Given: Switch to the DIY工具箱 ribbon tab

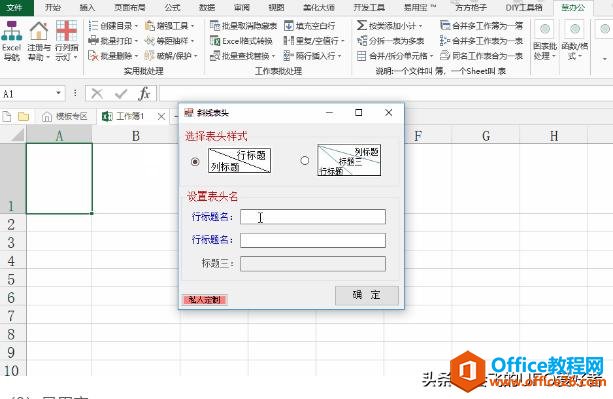Looking at the screenshot, I should pos(524,7).
